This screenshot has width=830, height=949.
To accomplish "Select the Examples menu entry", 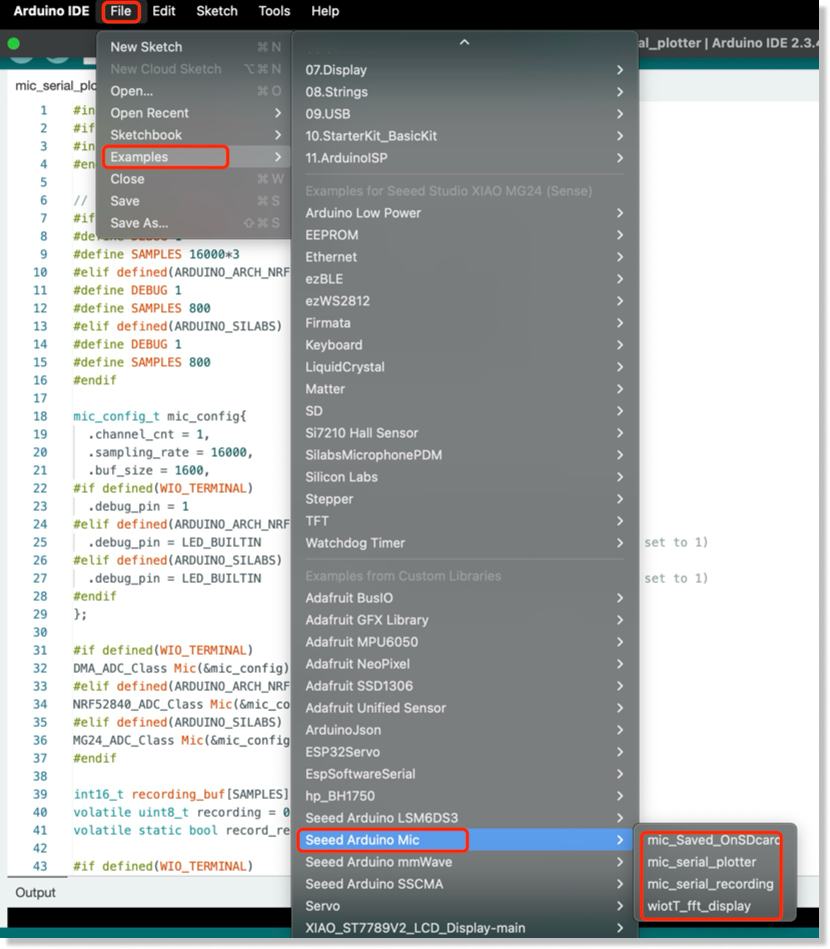I will click(194, 157).
